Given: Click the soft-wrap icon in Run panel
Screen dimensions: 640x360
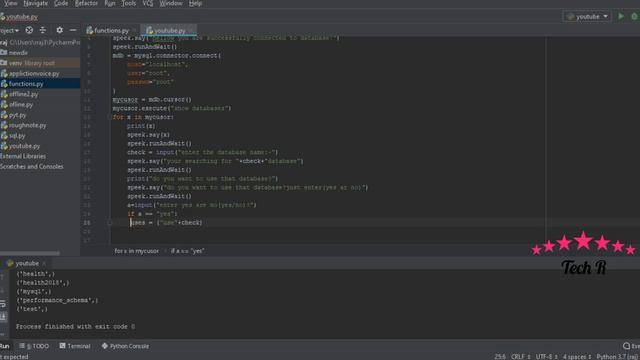Looking at the screenshot, I should (x=3, y=304).
